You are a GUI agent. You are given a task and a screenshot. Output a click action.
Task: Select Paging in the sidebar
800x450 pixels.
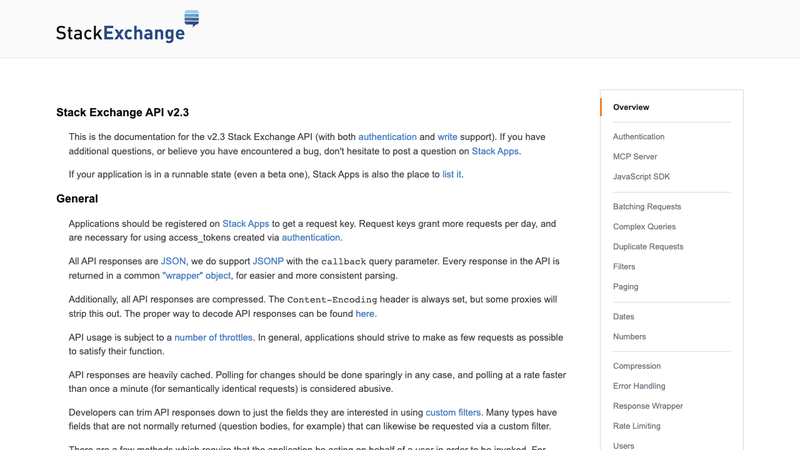[x=626, y=286]
